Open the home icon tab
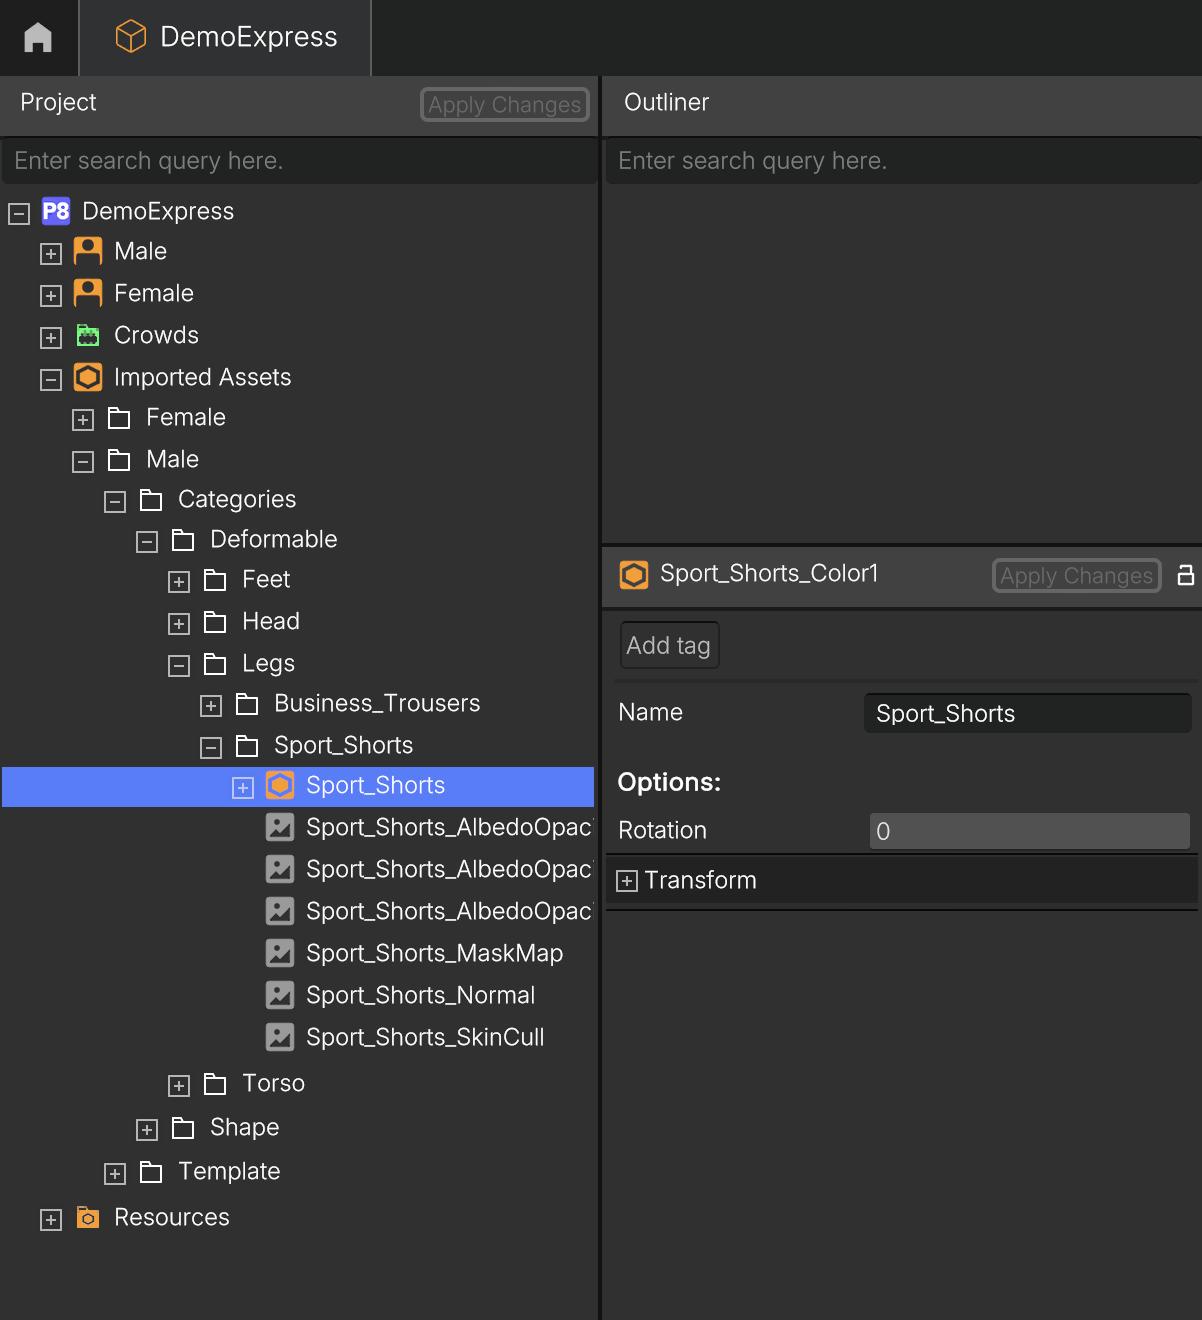The image size is (1202, 1320). (38, 38)
